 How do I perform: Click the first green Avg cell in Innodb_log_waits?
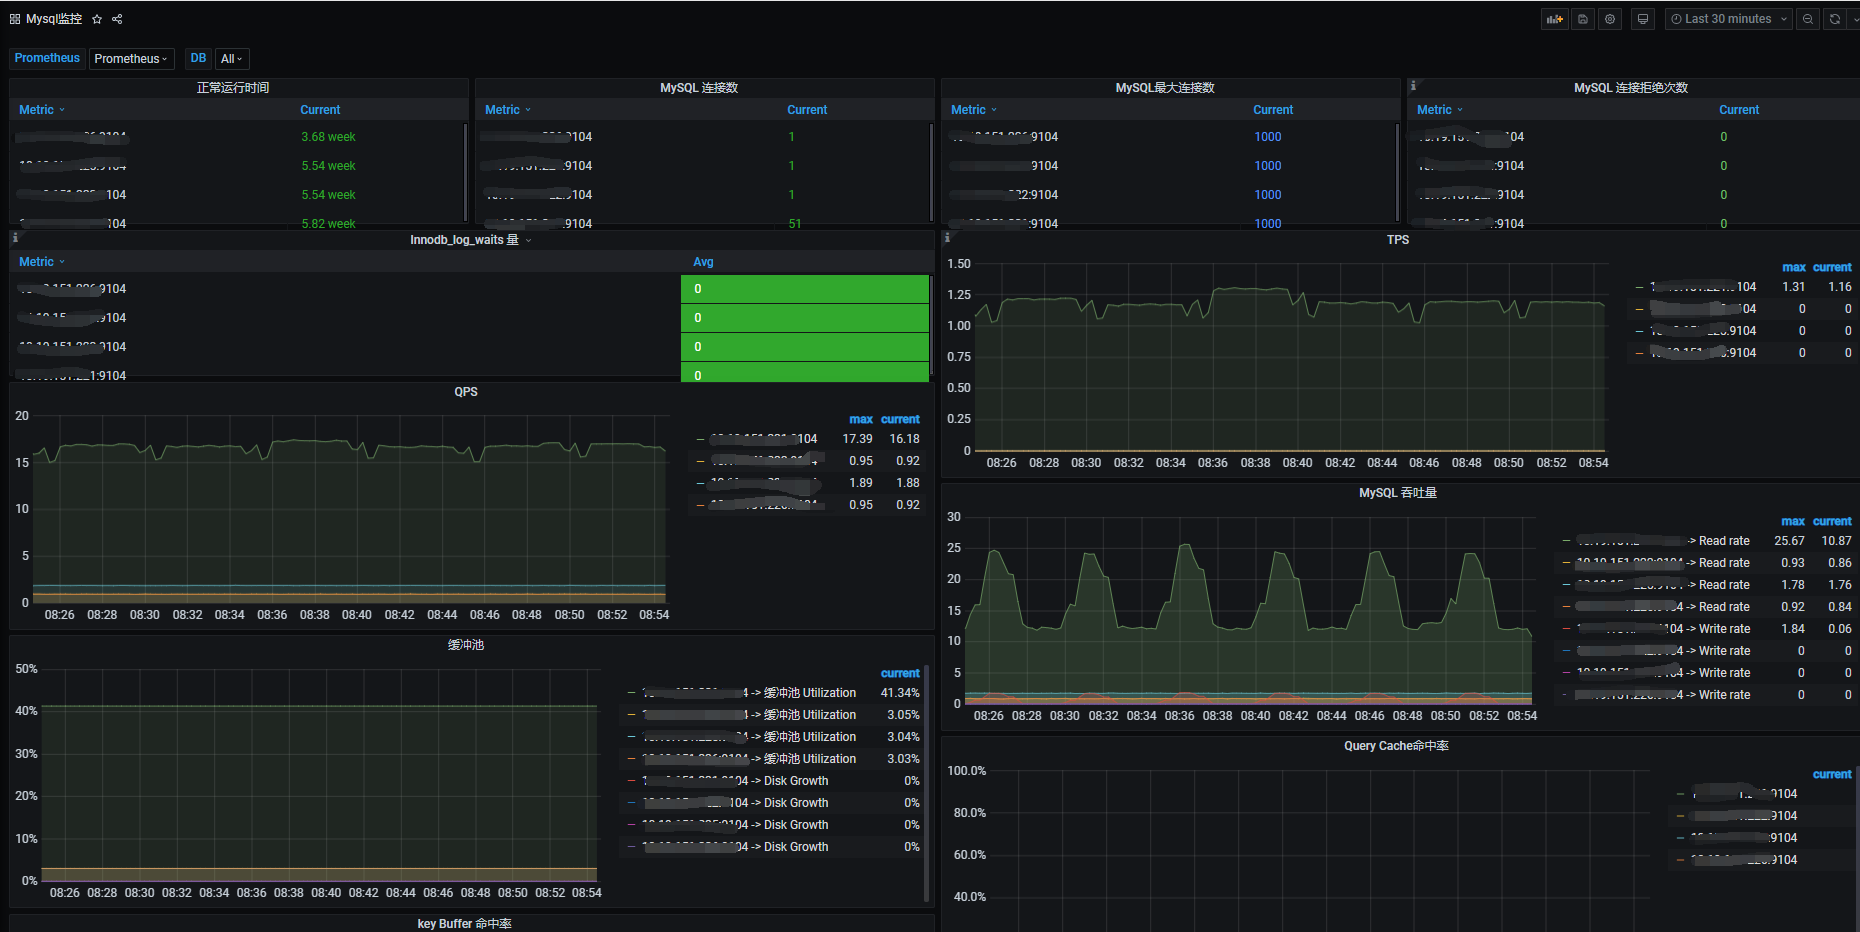[x=805, y=289]
